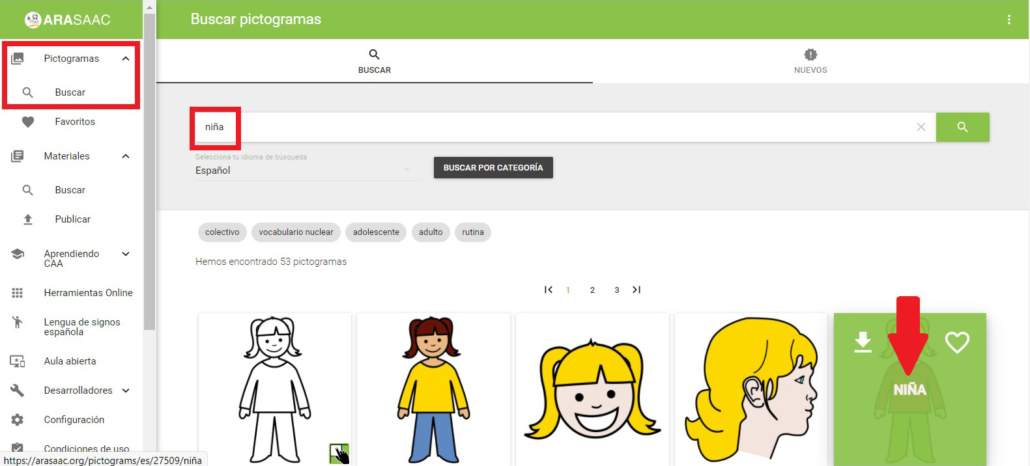Select the adolescente filter chip
Screen dimensions: 1030x466
pyautogui.click(x=376, y=232)
